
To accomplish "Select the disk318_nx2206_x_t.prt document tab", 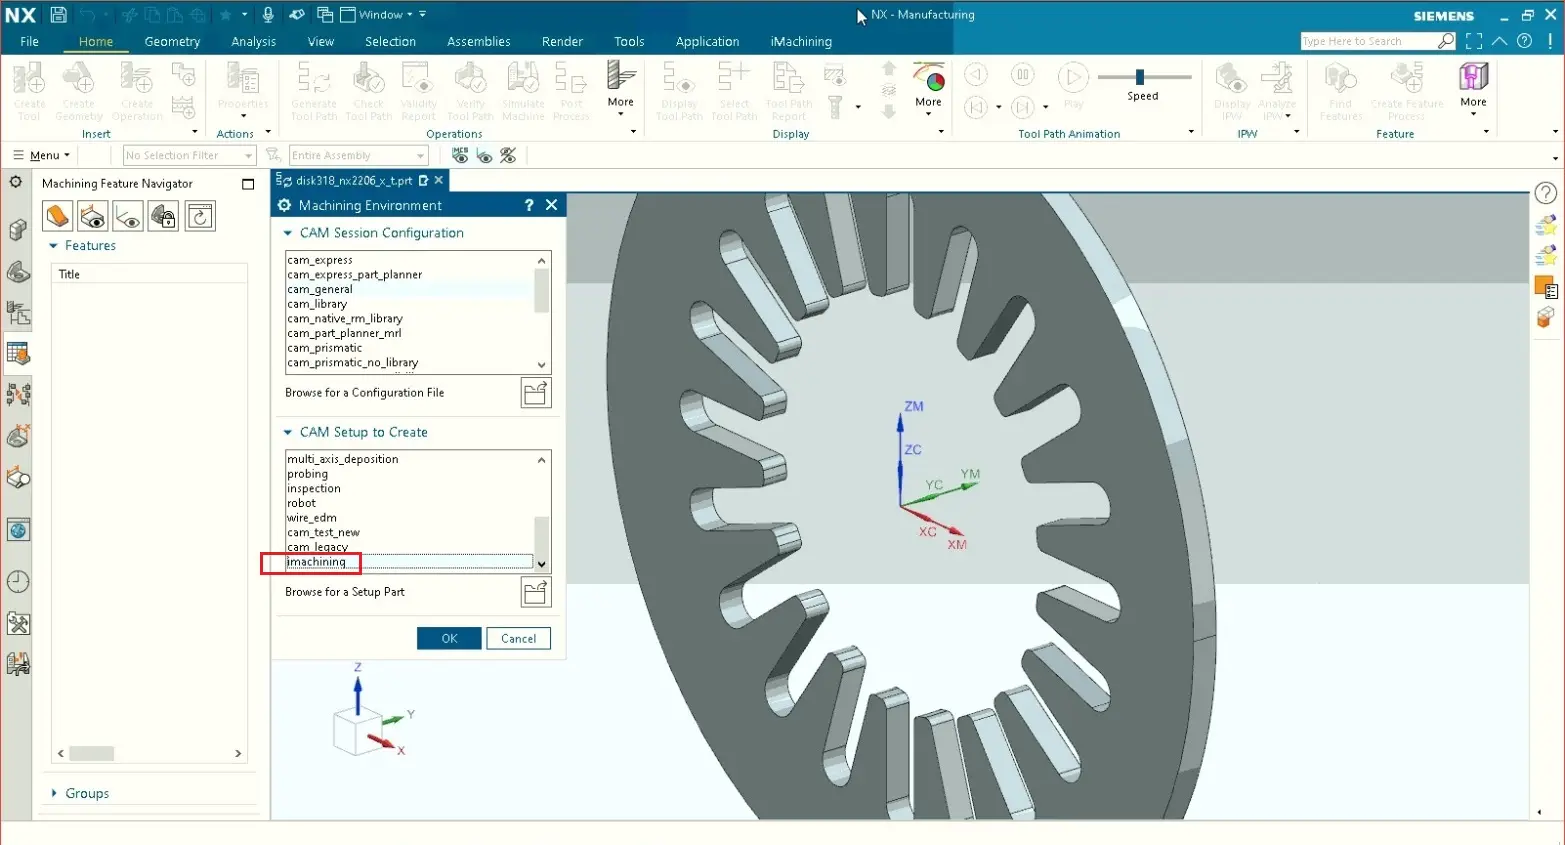I will pyautogui.click(x=354, y=181).
